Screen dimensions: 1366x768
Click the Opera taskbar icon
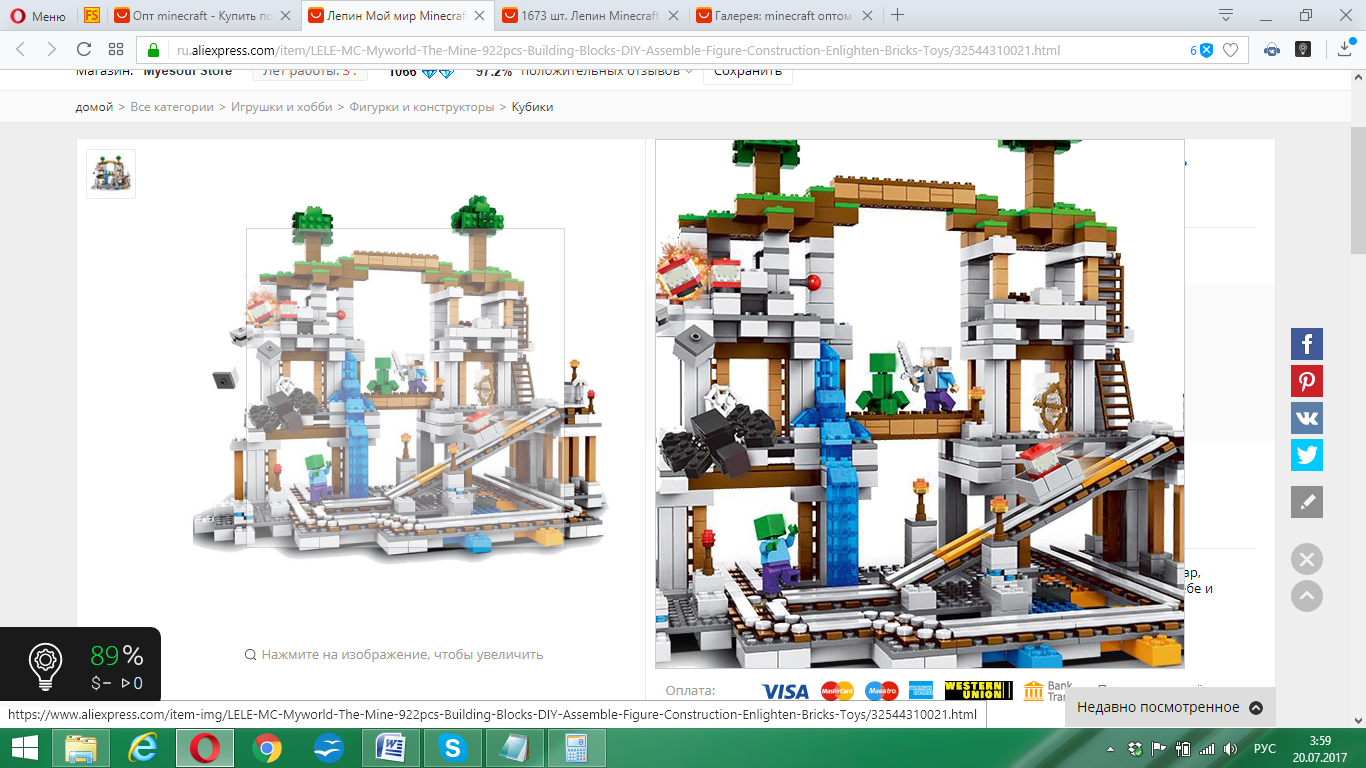click(x=205, y=748)
